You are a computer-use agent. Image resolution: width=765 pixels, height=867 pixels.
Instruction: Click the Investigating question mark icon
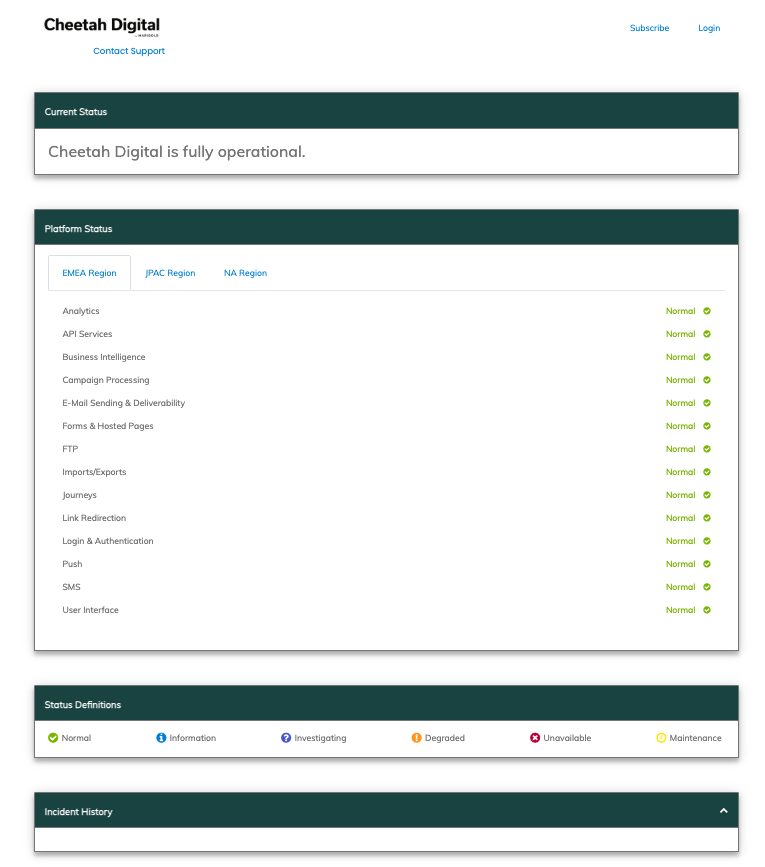tap(286, 738)
